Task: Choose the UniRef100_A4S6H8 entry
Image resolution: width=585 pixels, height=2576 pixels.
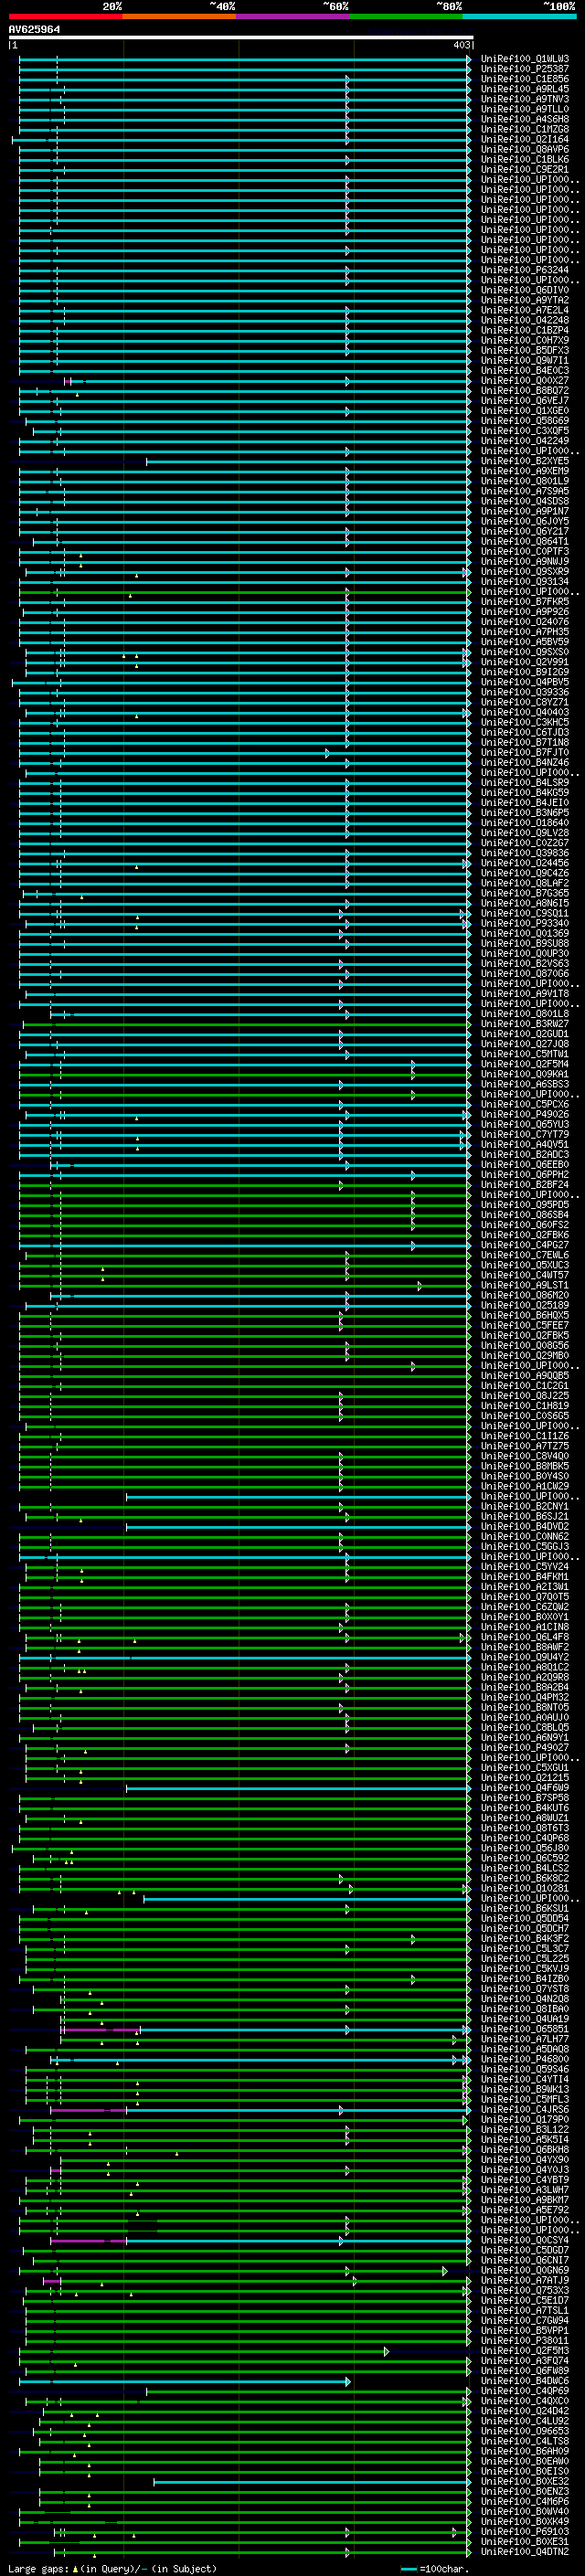Action: pos(525,119)
